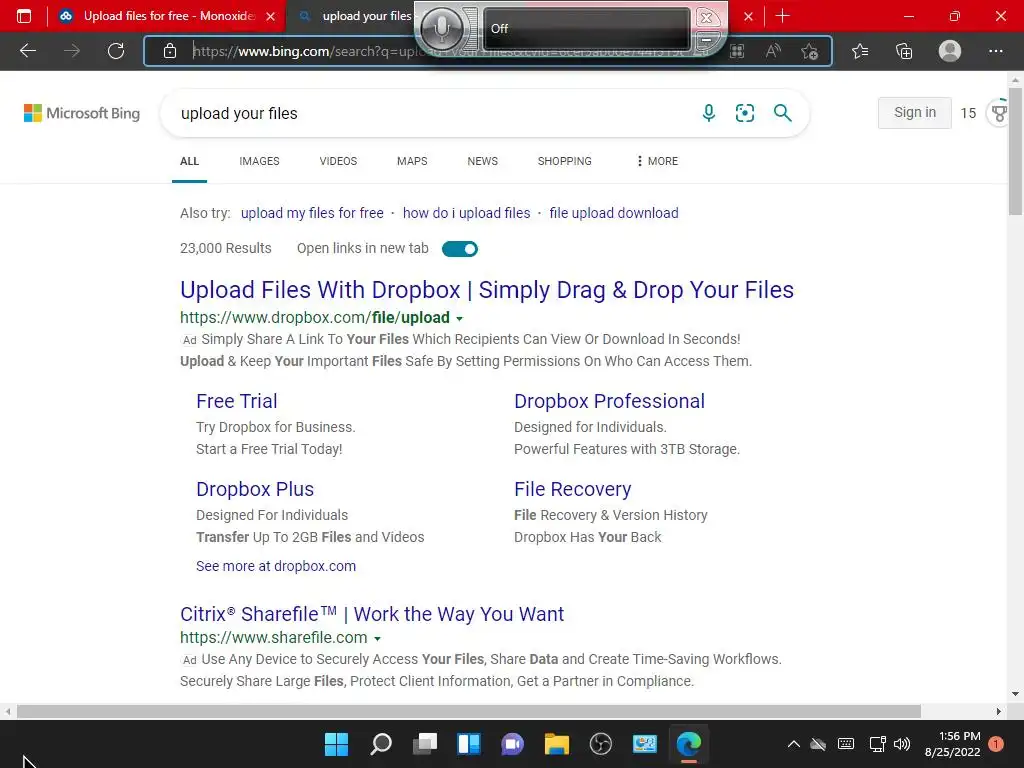Expand the sharefile.com URL dropdown arrow
Screen dimensions: 1024x768
(x=377, y=639)
